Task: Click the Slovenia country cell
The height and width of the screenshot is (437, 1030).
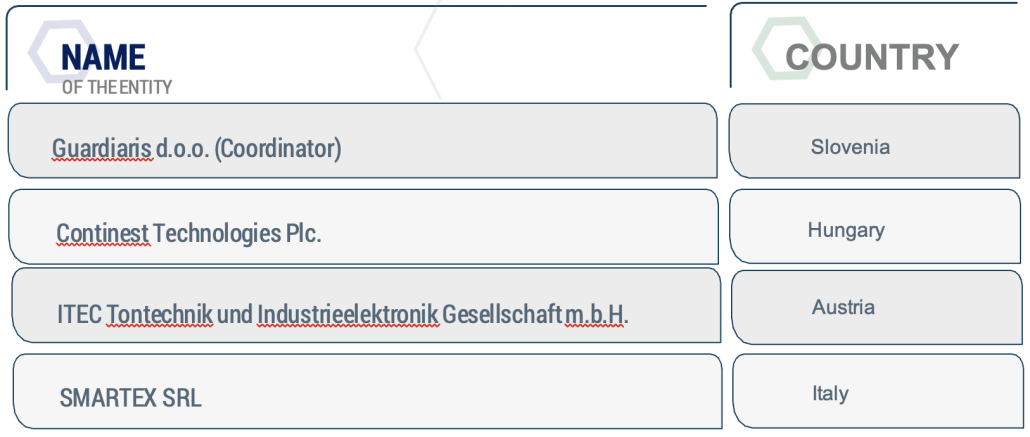Action: point(875,141)
